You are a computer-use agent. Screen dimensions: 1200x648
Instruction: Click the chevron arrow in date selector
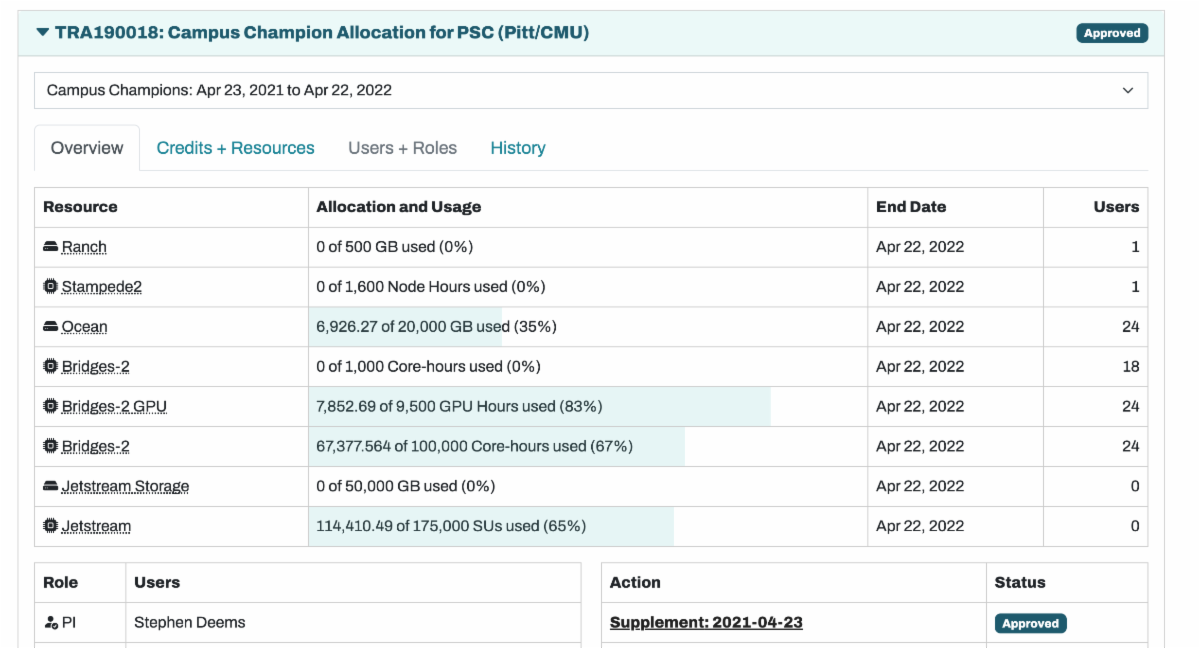1128,90
